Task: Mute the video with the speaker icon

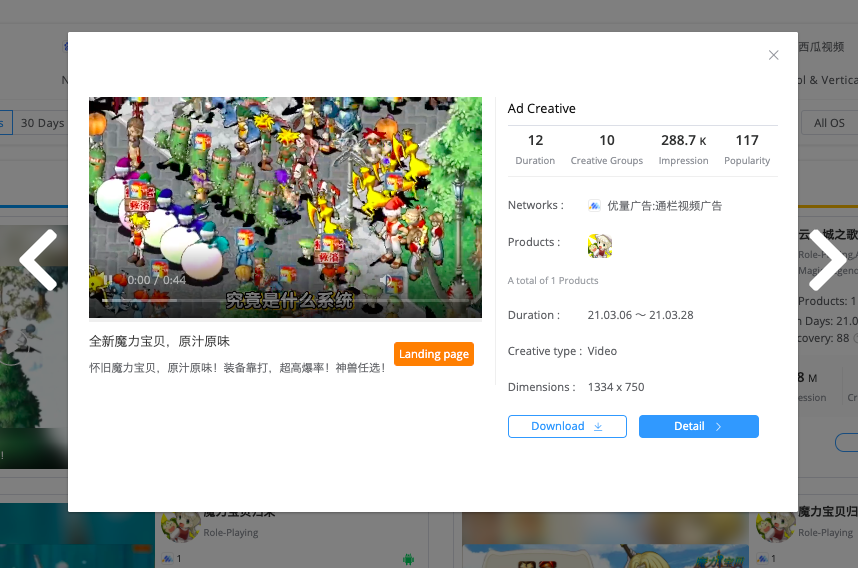Action: 387,280
